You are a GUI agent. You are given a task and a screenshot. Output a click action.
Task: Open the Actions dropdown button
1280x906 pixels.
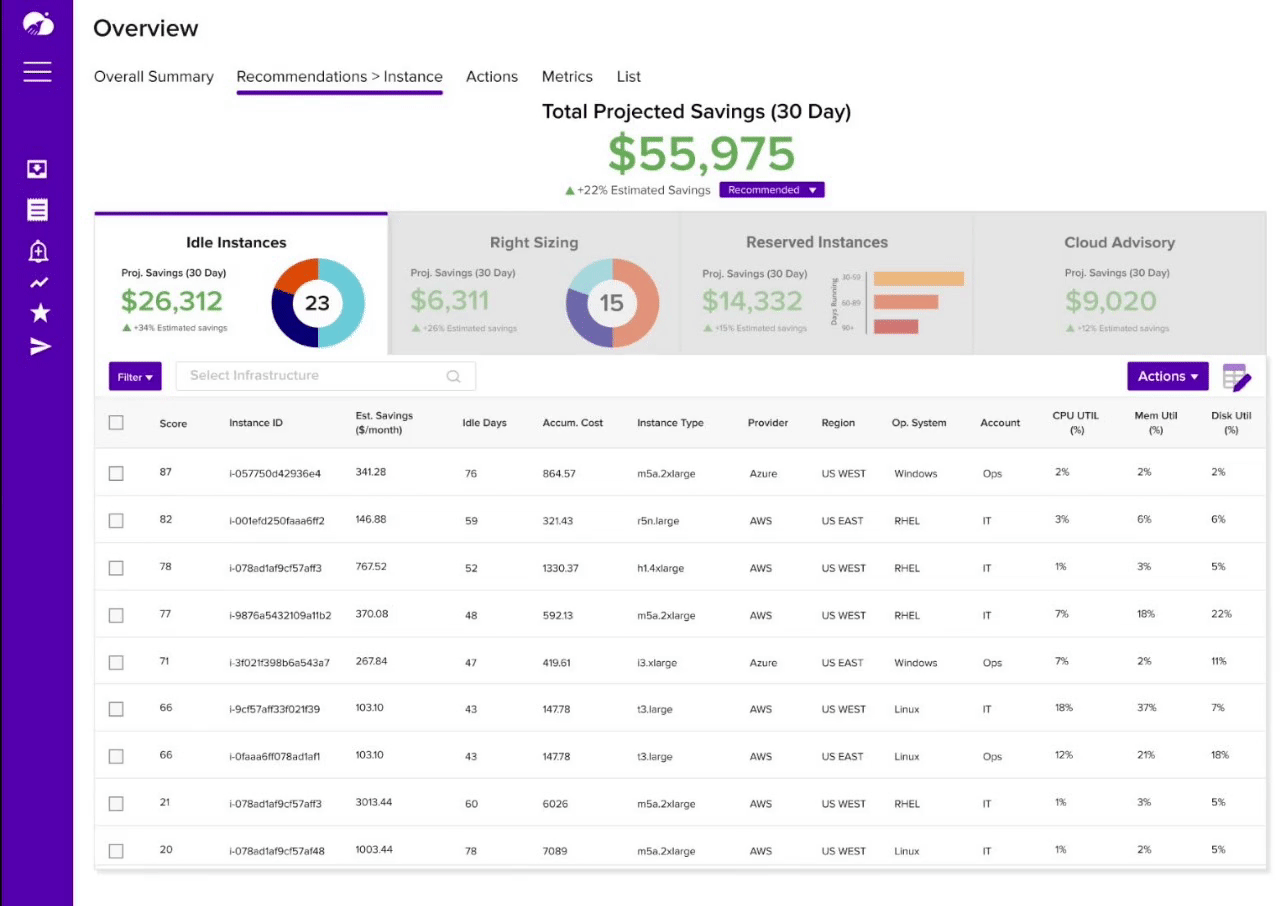[1167, 376]
